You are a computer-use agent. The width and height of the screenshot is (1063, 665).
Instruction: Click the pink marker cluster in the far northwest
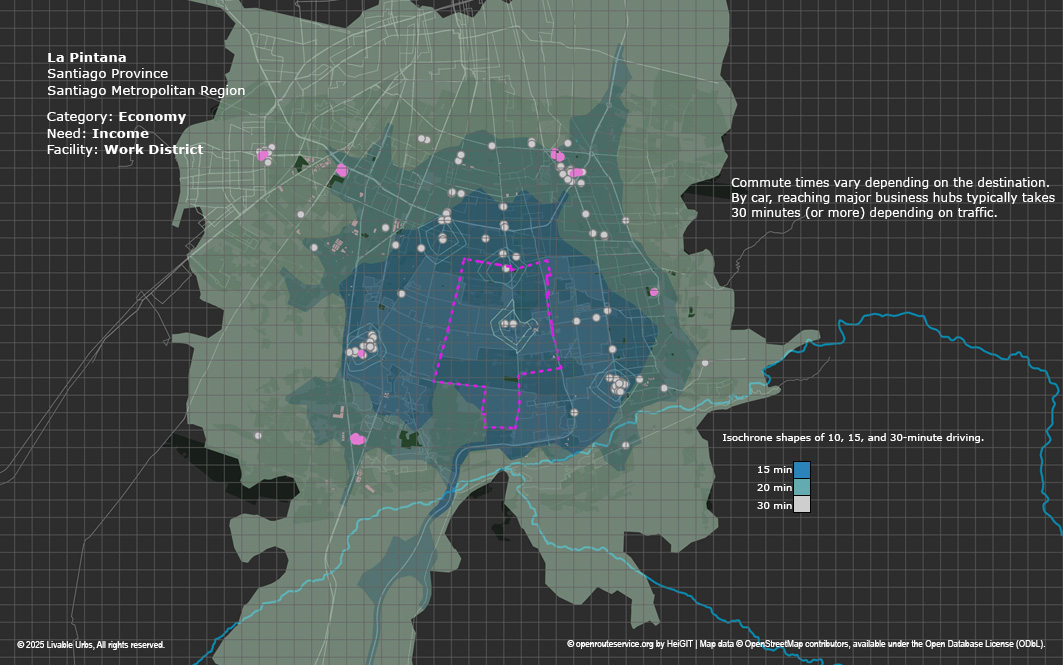(x=264, y=155)
